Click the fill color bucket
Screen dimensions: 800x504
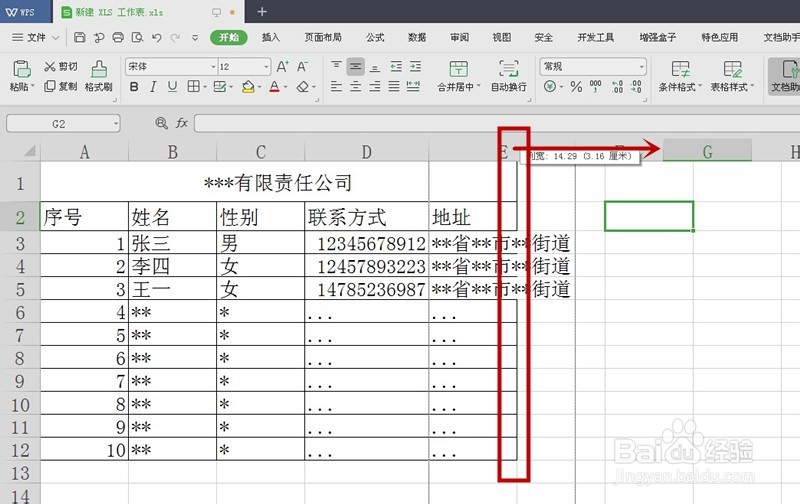tap(248, 87)
